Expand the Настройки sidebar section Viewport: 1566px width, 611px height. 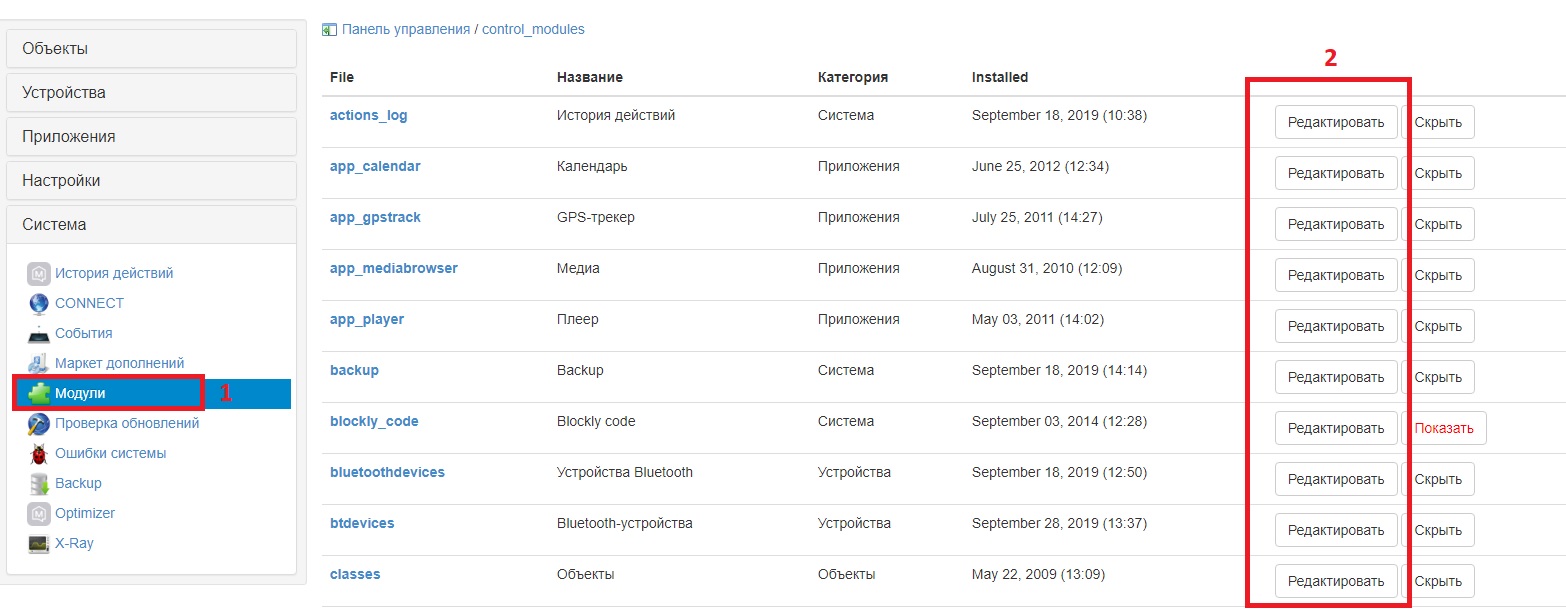(x=151, y=180)
